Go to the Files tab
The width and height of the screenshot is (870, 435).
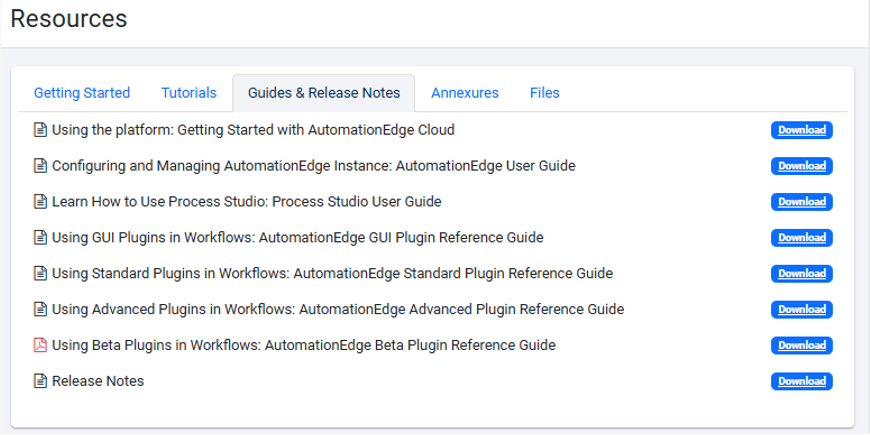(544, 93)
